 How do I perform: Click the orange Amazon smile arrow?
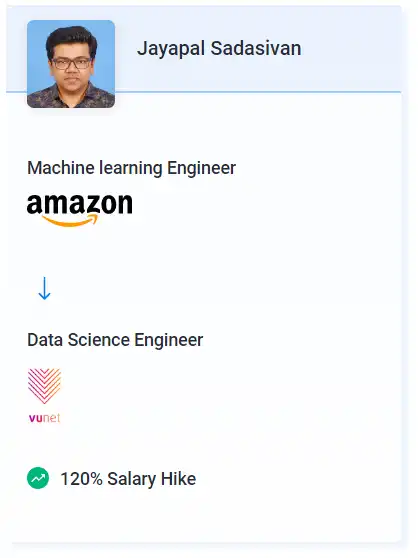point(70,220)
